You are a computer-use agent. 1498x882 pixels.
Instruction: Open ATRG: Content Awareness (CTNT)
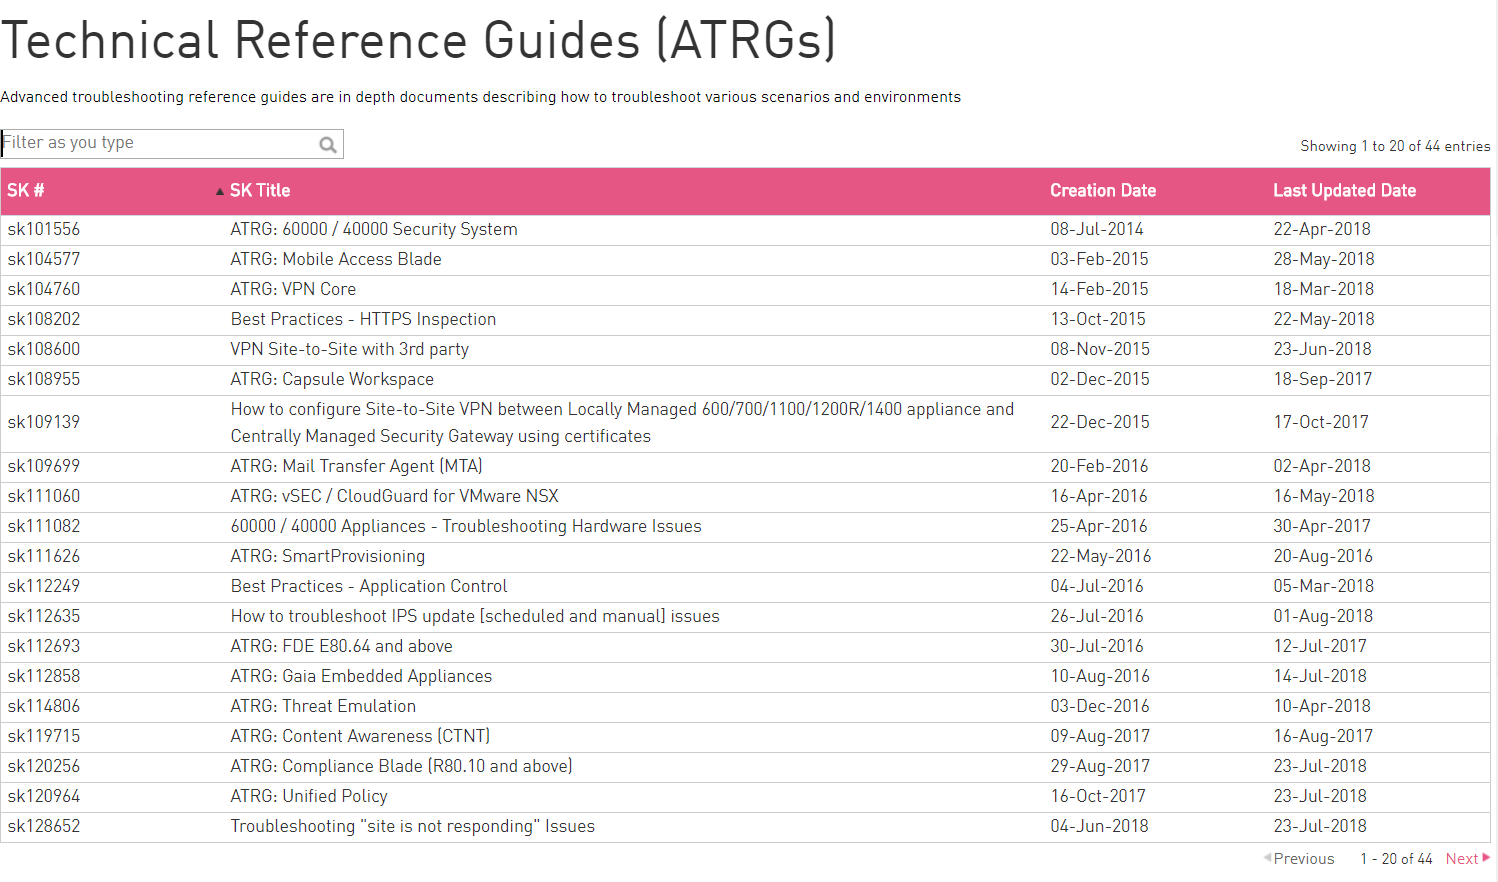[361, 736]
